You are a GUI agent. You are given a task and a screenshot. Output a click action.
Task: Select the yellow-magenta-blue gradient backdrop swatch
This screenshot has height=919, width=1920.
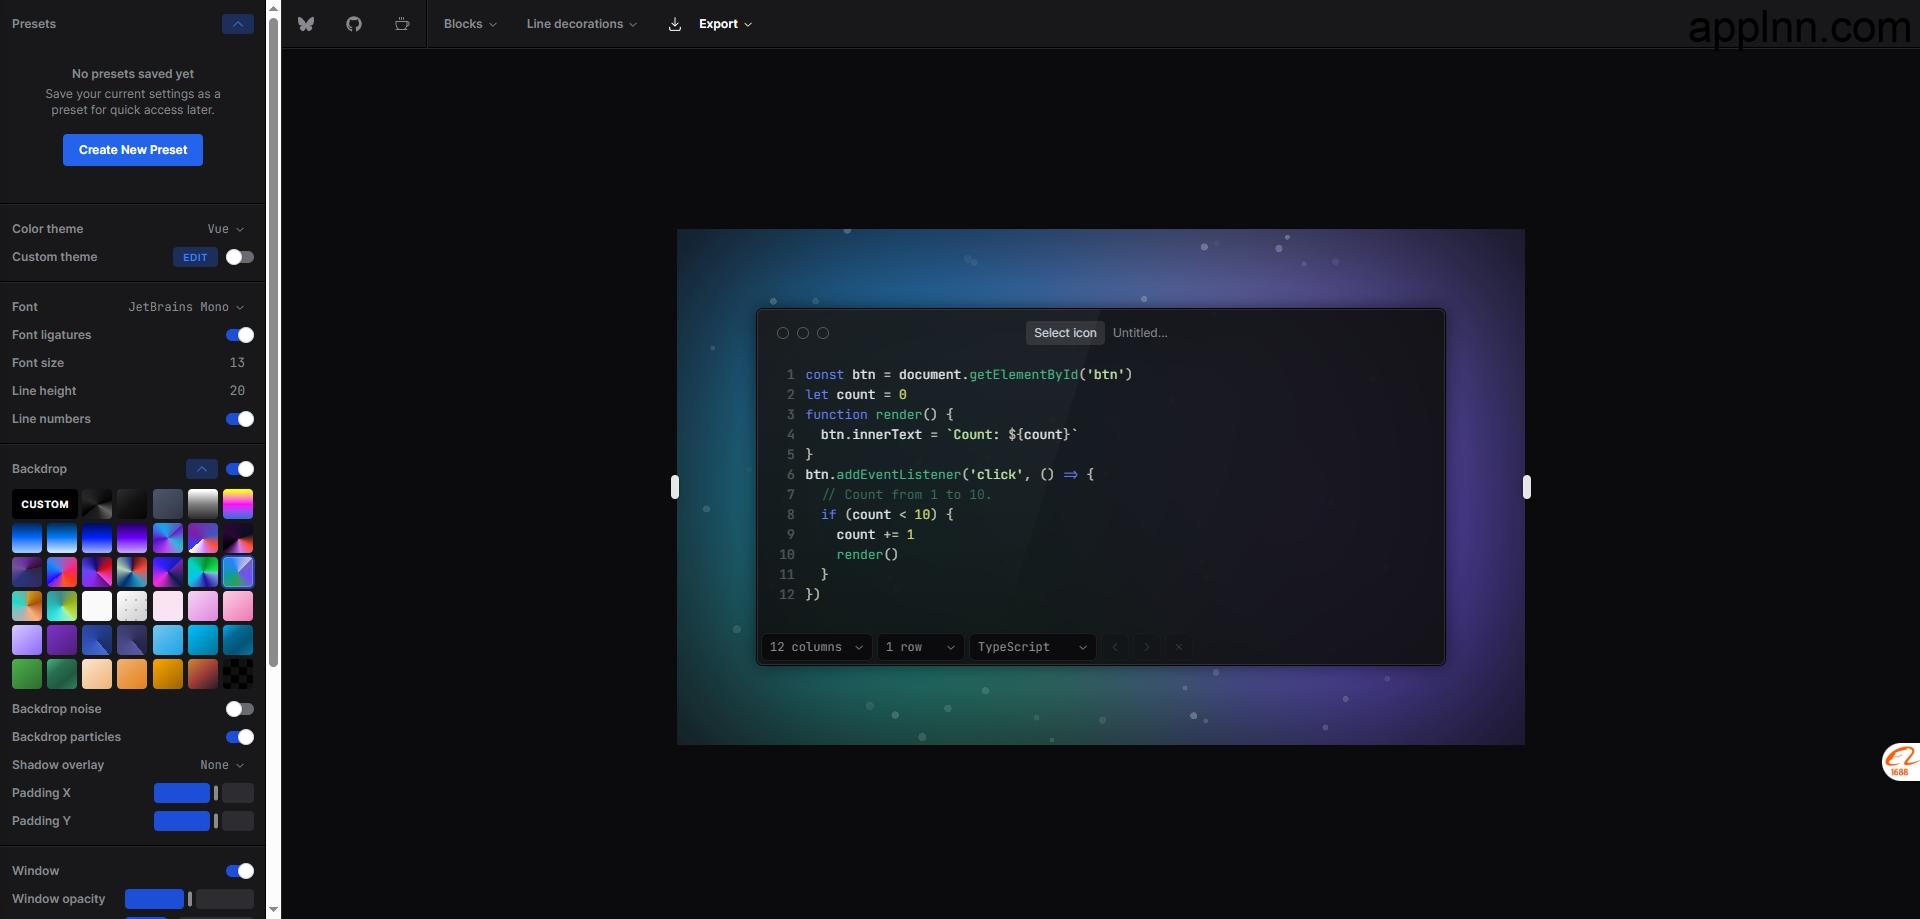(x=238, y=504)
